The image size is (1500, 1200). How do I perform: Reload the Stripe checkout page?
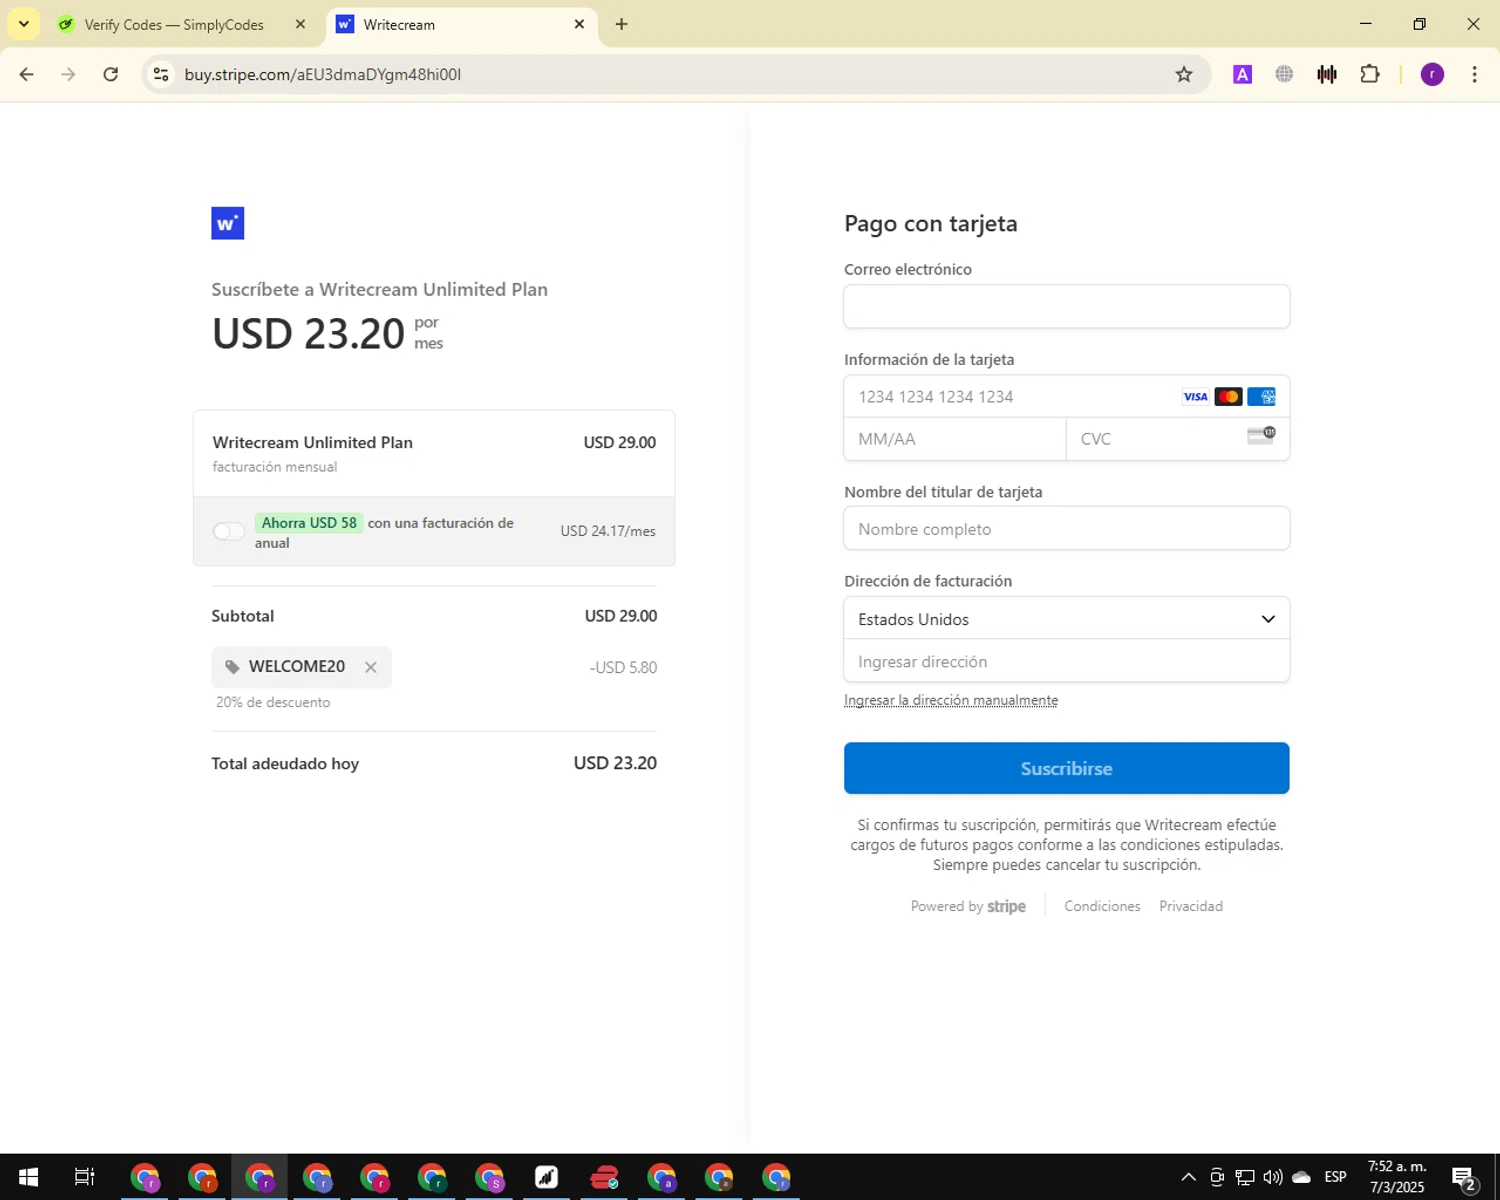[111, 74]
